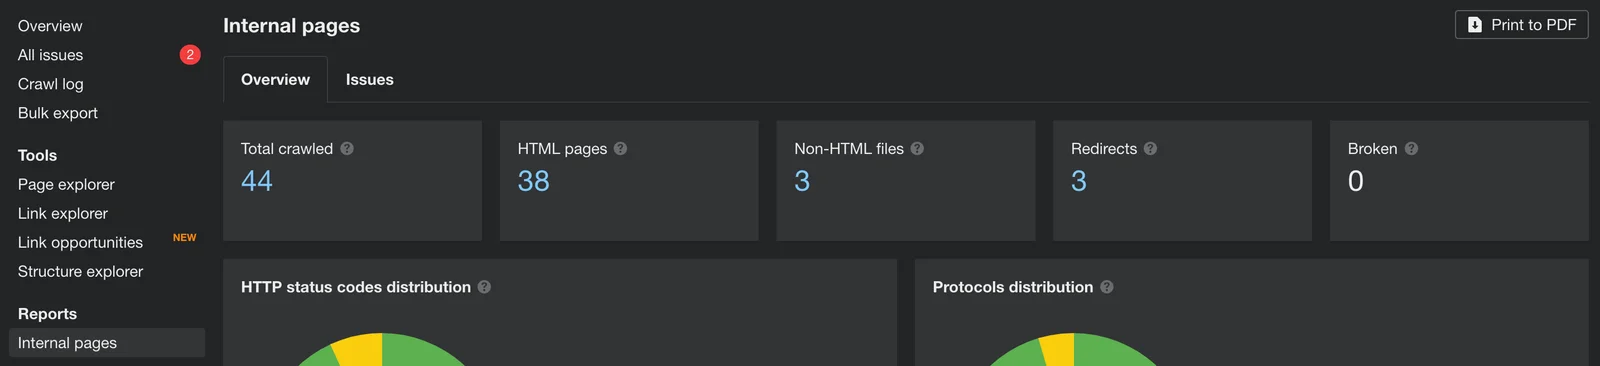1600x366 pixels.
Task: Open All issues in the sidebar
Action: tap(50, 55)
